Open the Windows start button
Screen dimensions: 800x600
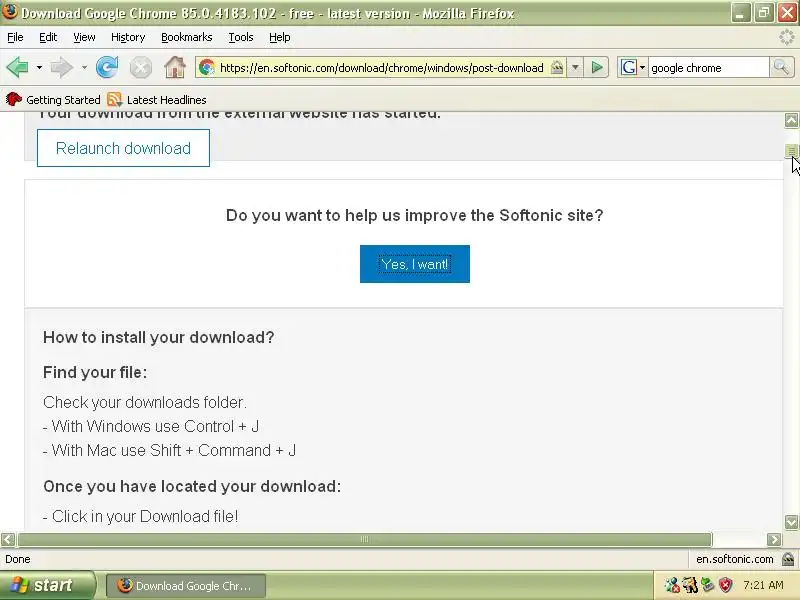[x=47, y=585]
